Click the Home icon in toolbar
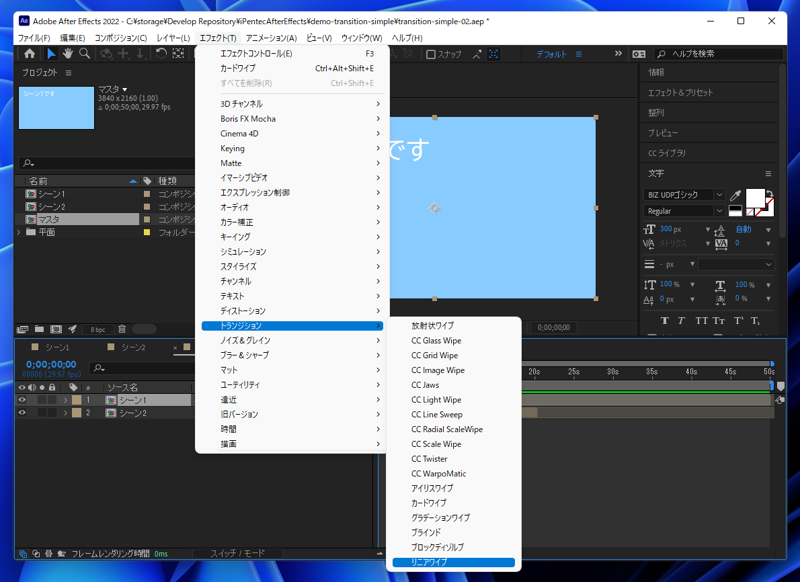Viewport: 800px width, 582px height. click(29, 54)
